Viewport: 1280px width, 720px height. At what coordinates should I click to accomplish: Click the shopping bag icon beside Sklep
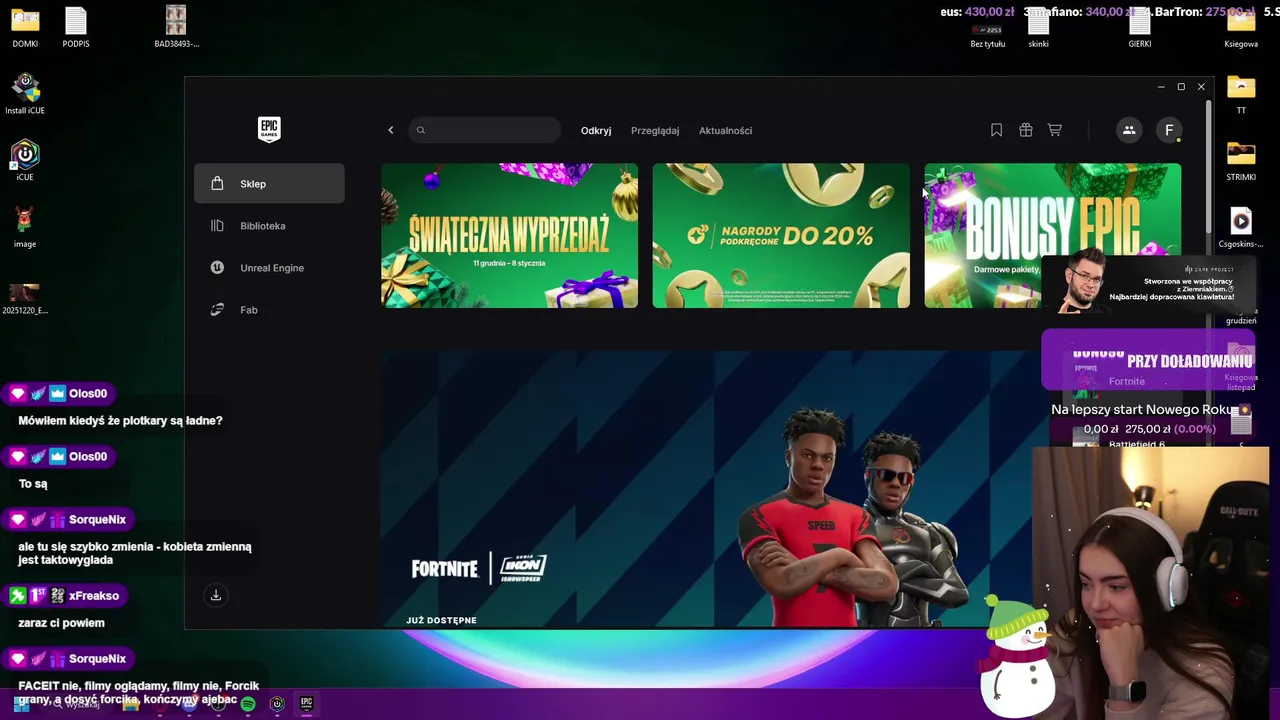point(217,184)
